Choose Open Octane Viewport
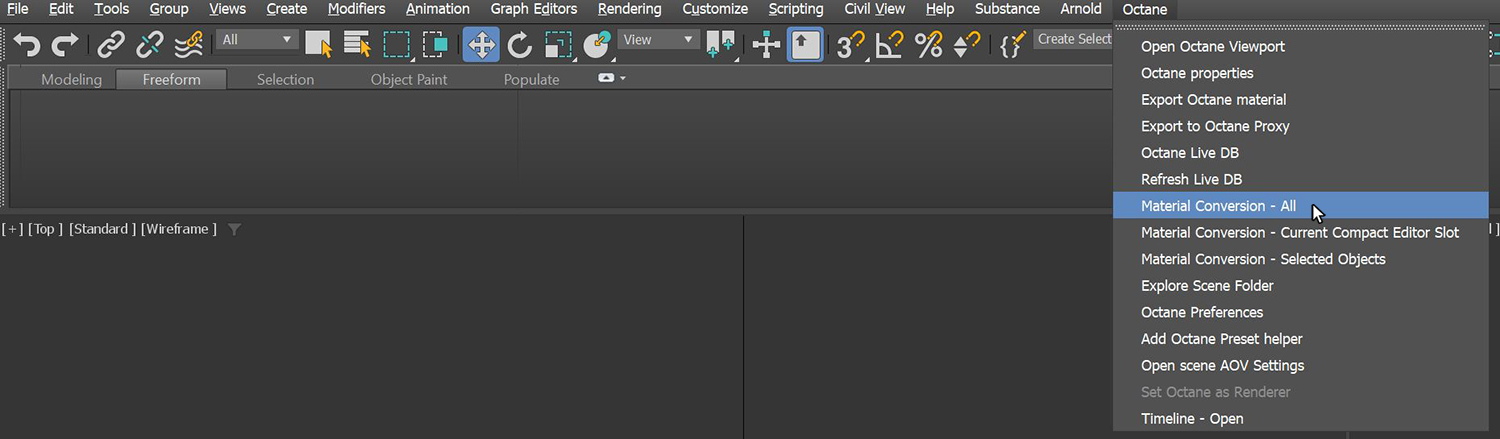This screenshot has height=439, width=1500. 1301,47
